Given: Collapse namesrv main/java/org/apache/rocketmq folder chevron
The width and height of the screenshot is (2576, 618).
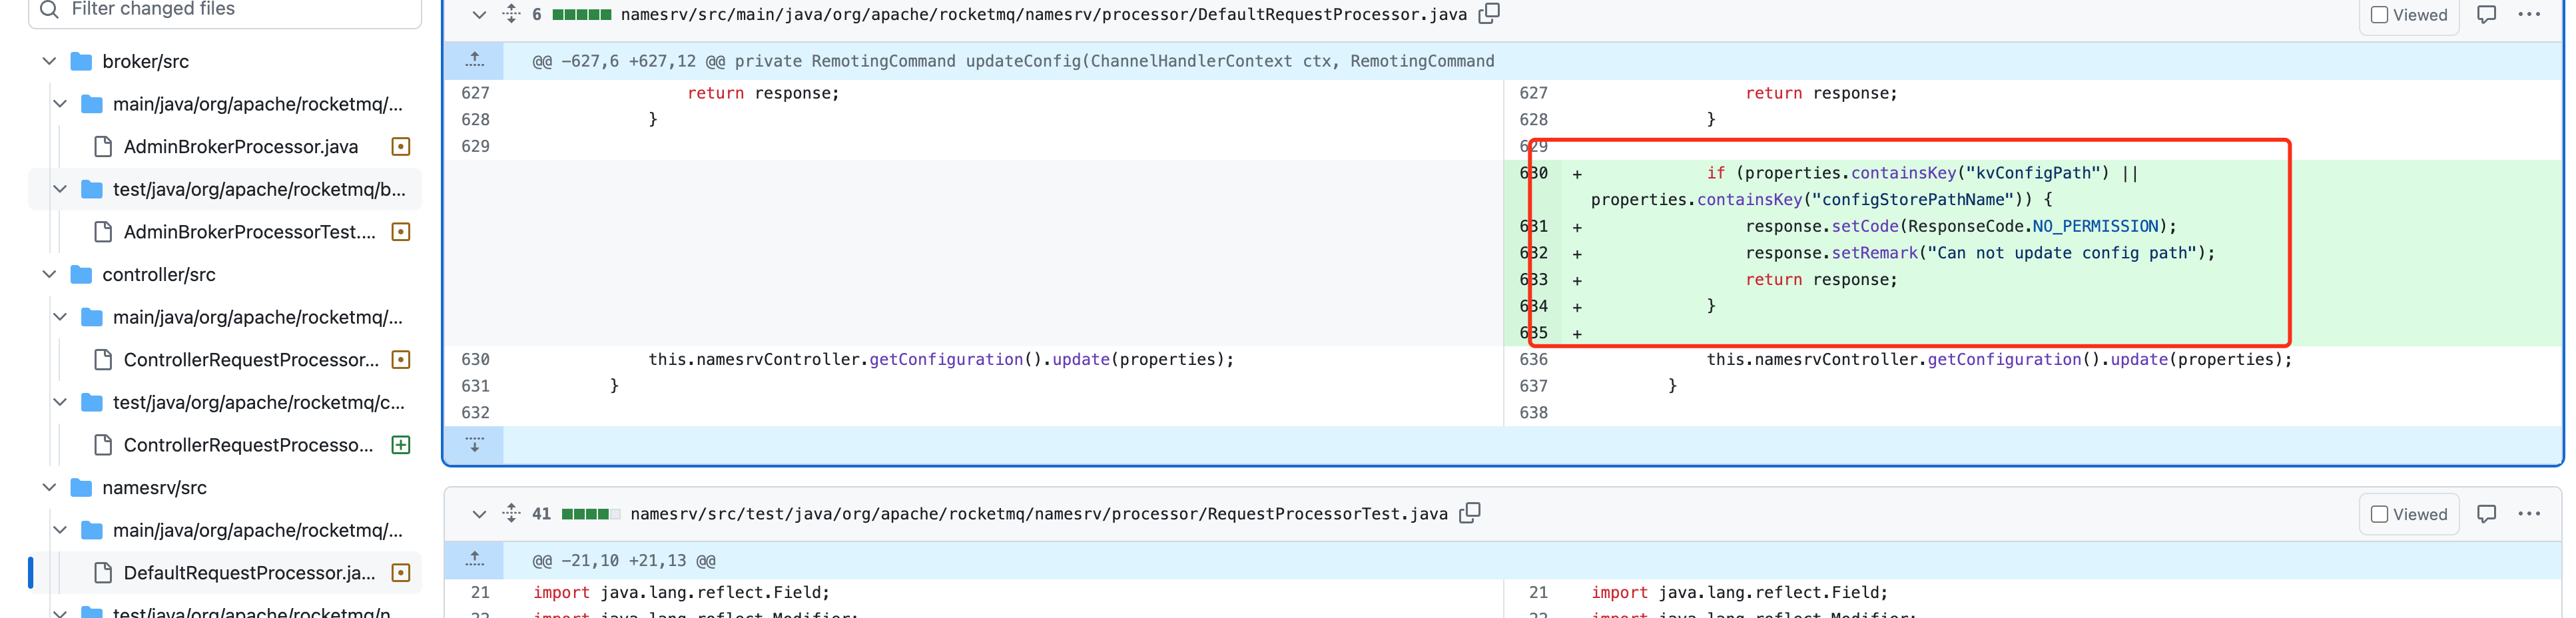Looking at the screenshot, I should (60, 530).
